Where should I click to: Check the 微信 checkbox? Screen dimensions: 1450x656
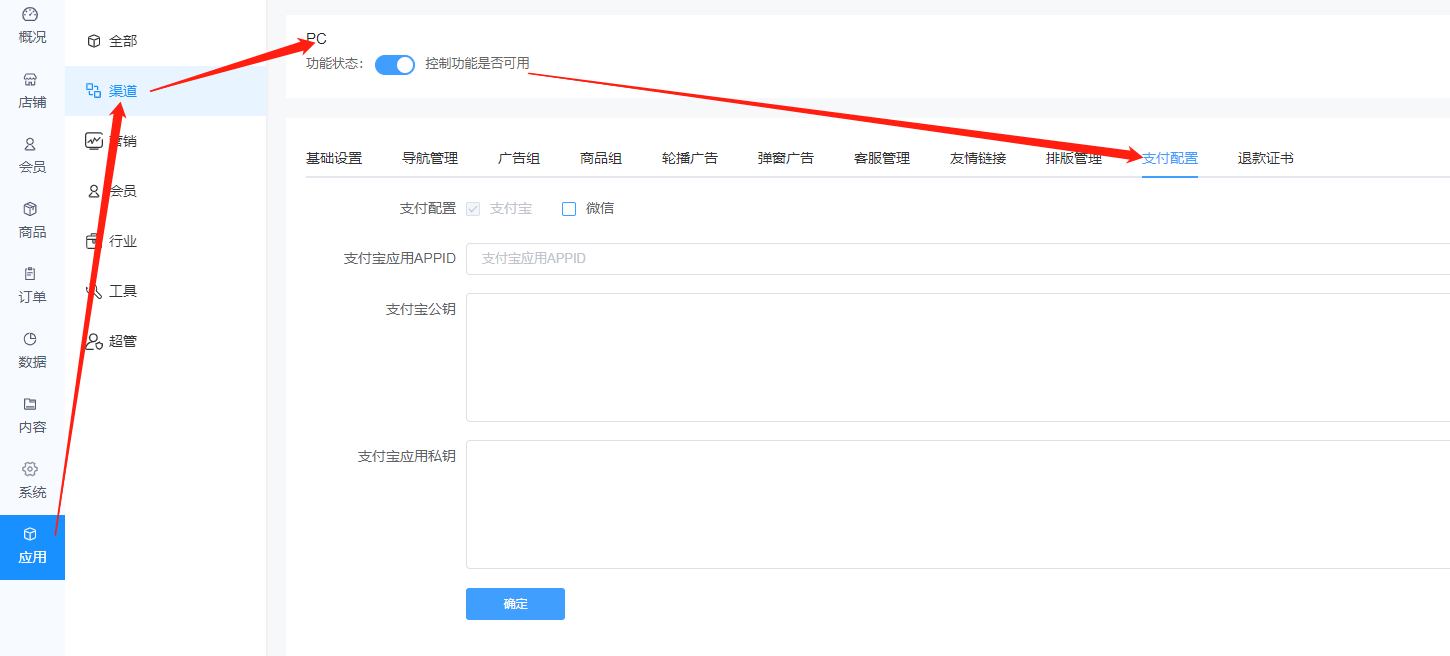[x=569, y=209]
